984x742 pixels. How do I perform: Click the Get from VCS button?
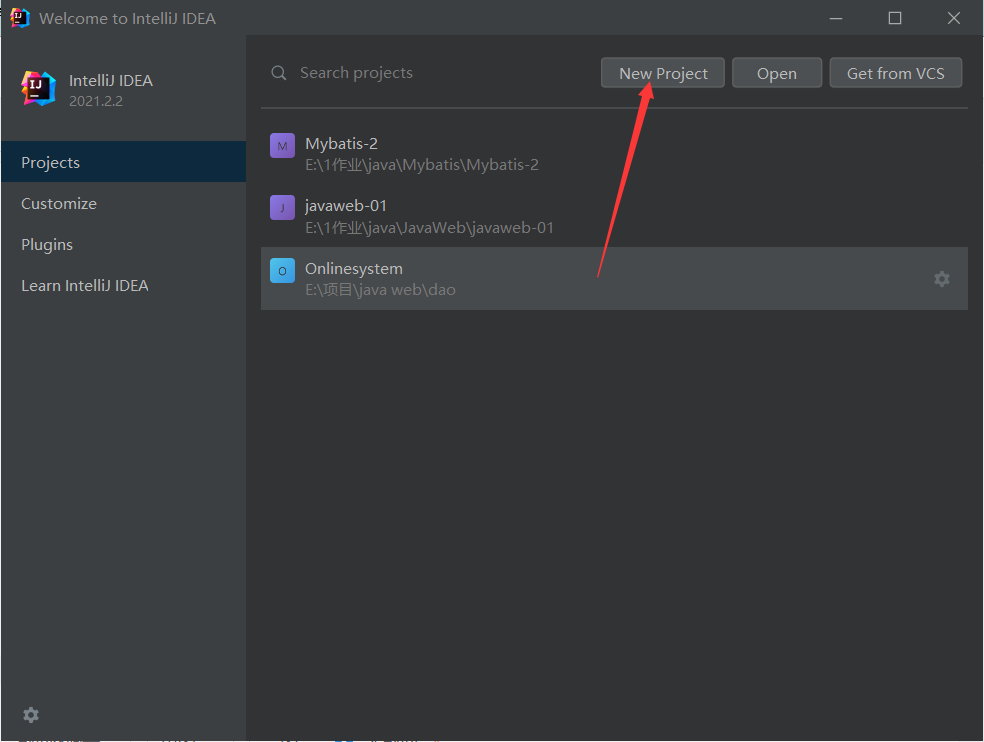(x=895, y=73)
